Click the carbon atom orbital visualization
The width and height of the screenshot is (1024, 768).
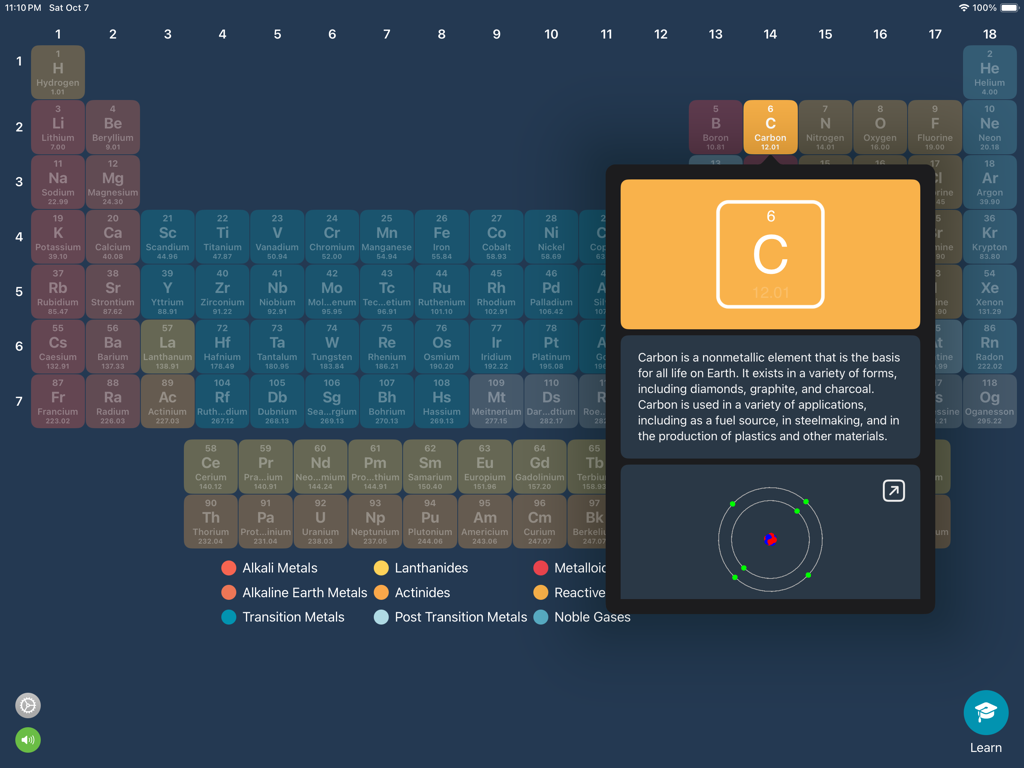pos(770,540)
